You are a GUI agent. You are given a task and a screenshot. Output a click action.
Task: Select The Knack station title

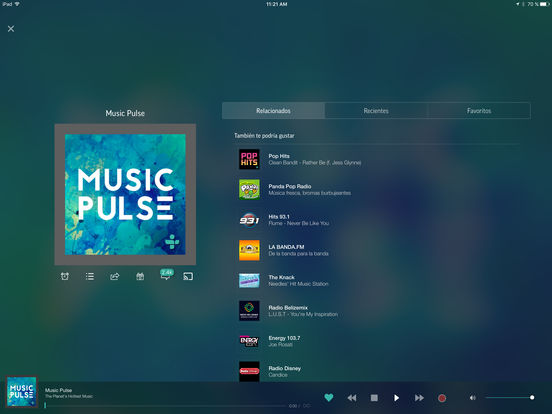[x=281, y=277]
